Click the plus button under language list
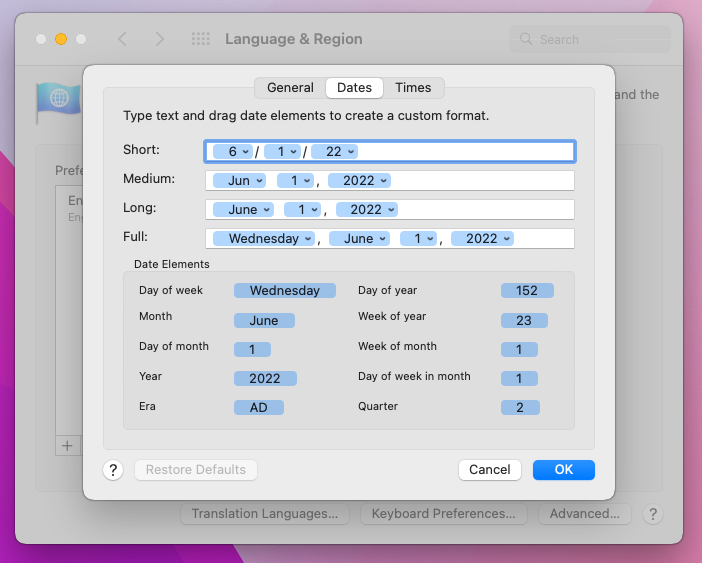 pyautogui.click(x=67, y=446)
